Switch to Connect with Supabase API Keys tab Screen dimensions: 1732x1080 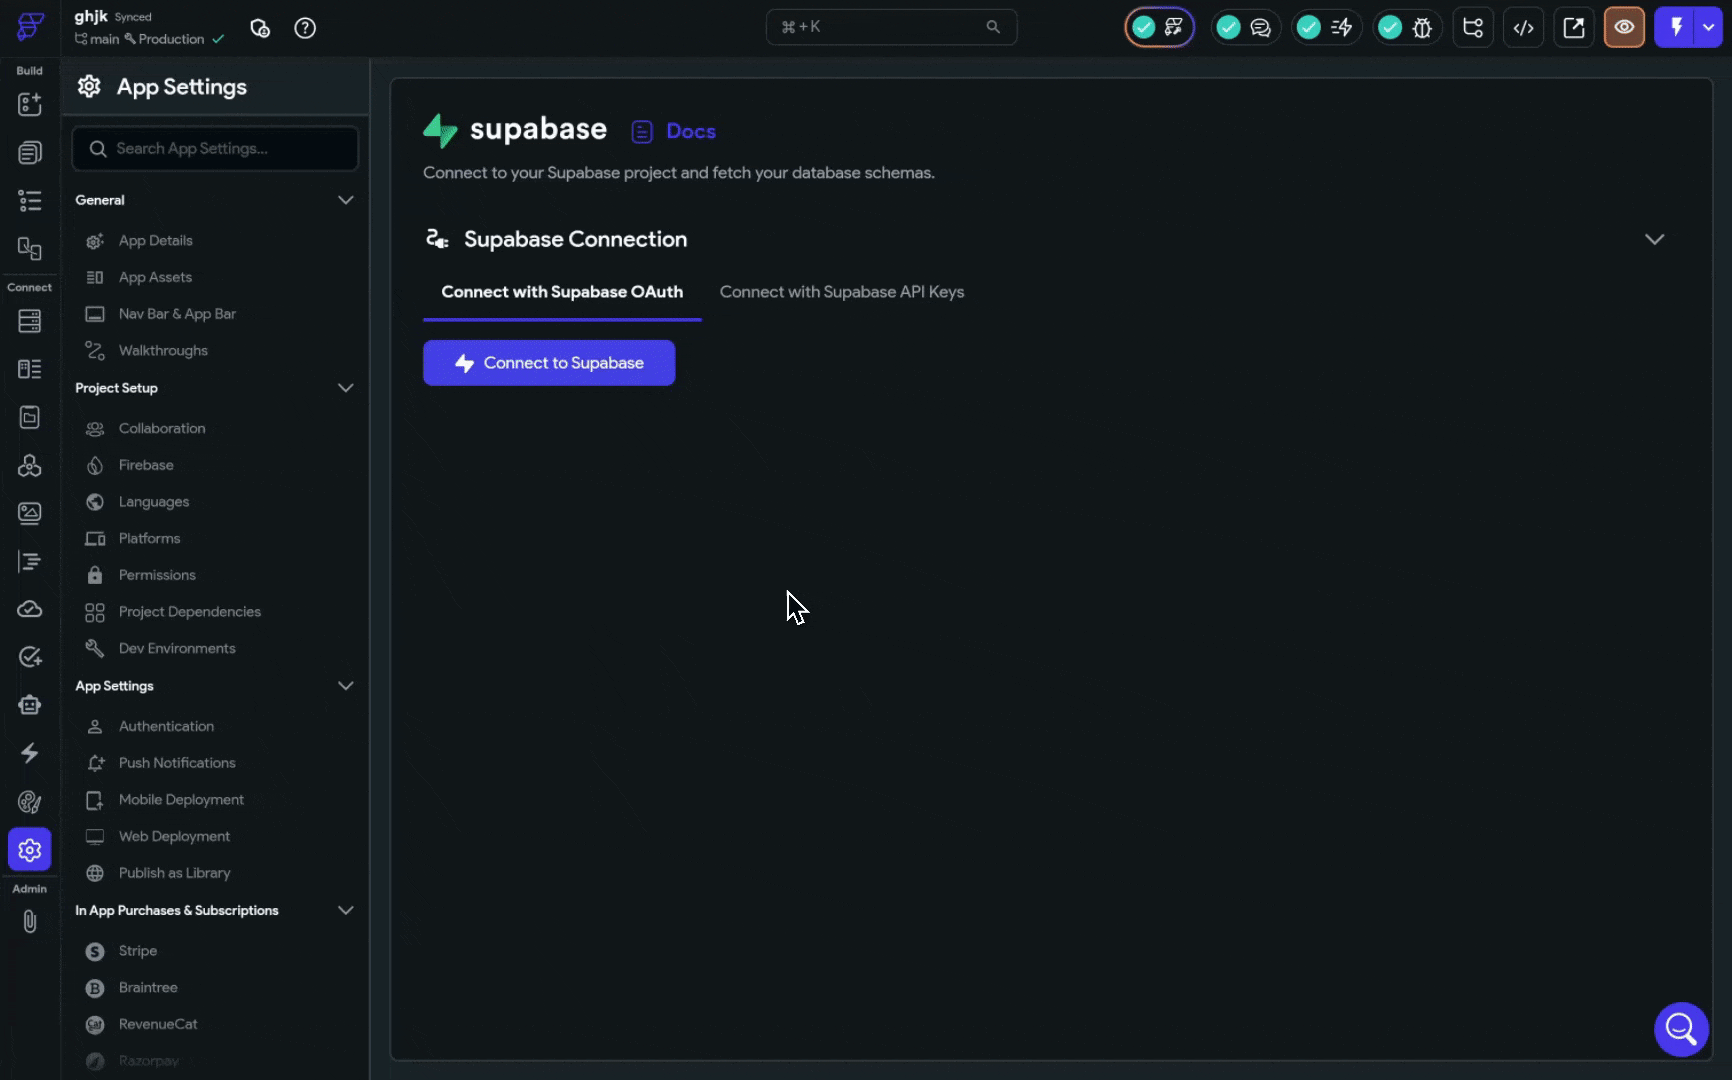842,292
